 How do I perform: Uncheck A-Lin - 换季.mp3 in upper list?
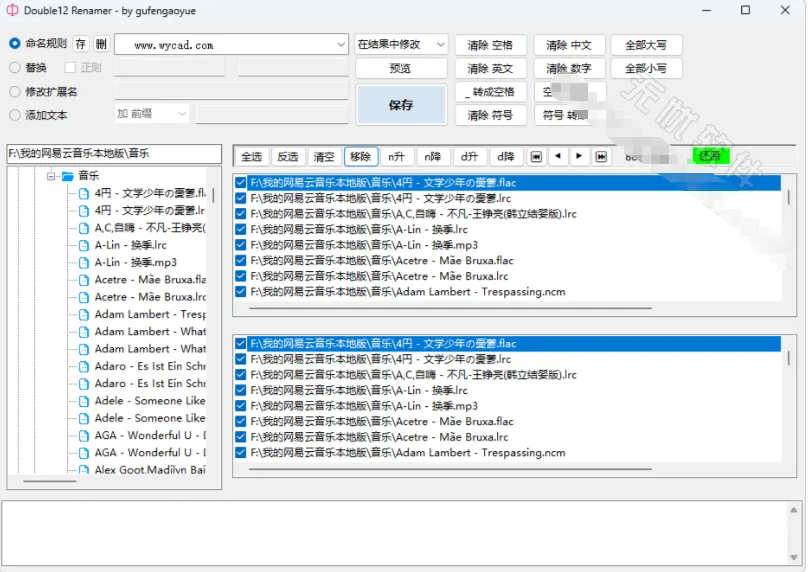(x=240, y=244)
